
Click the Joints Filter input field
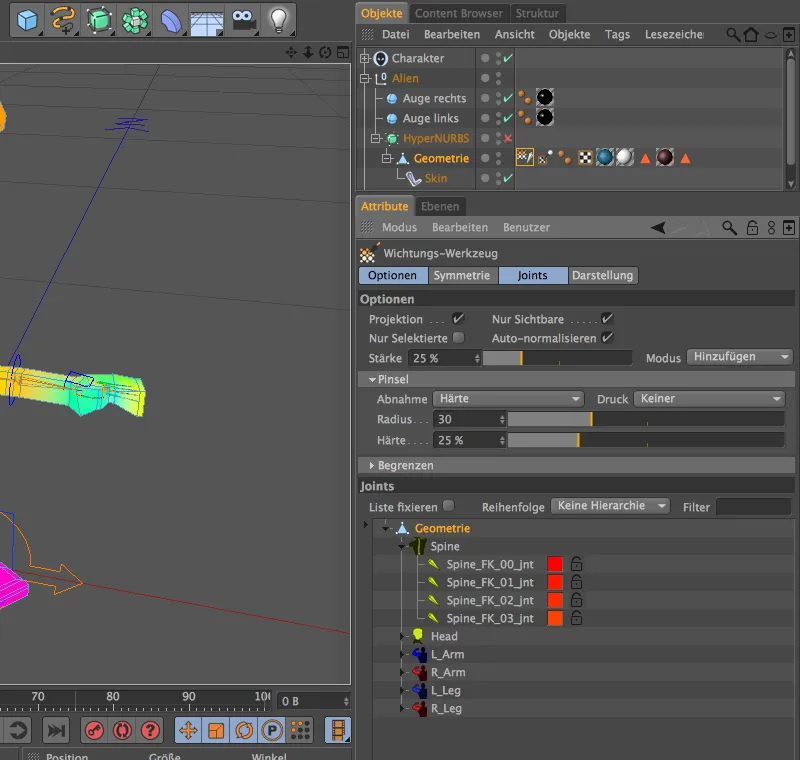click(x=754, y=507)
